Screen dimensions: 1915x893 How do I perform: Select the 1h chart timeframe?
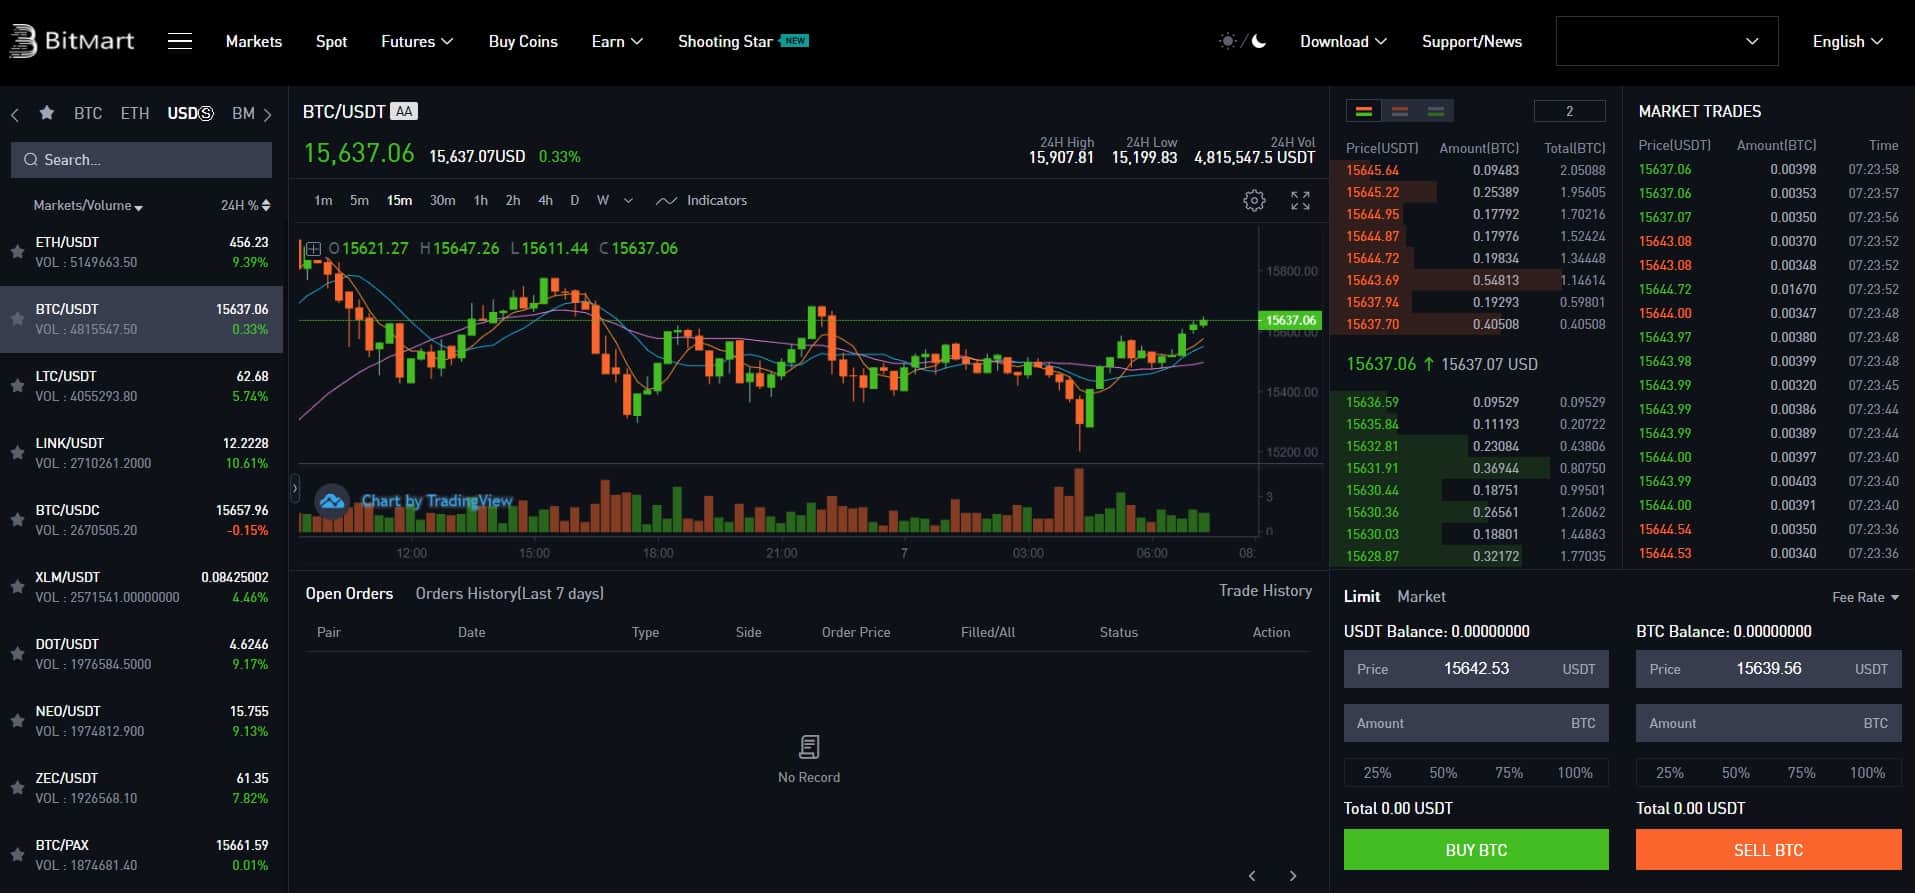[481, 200]
